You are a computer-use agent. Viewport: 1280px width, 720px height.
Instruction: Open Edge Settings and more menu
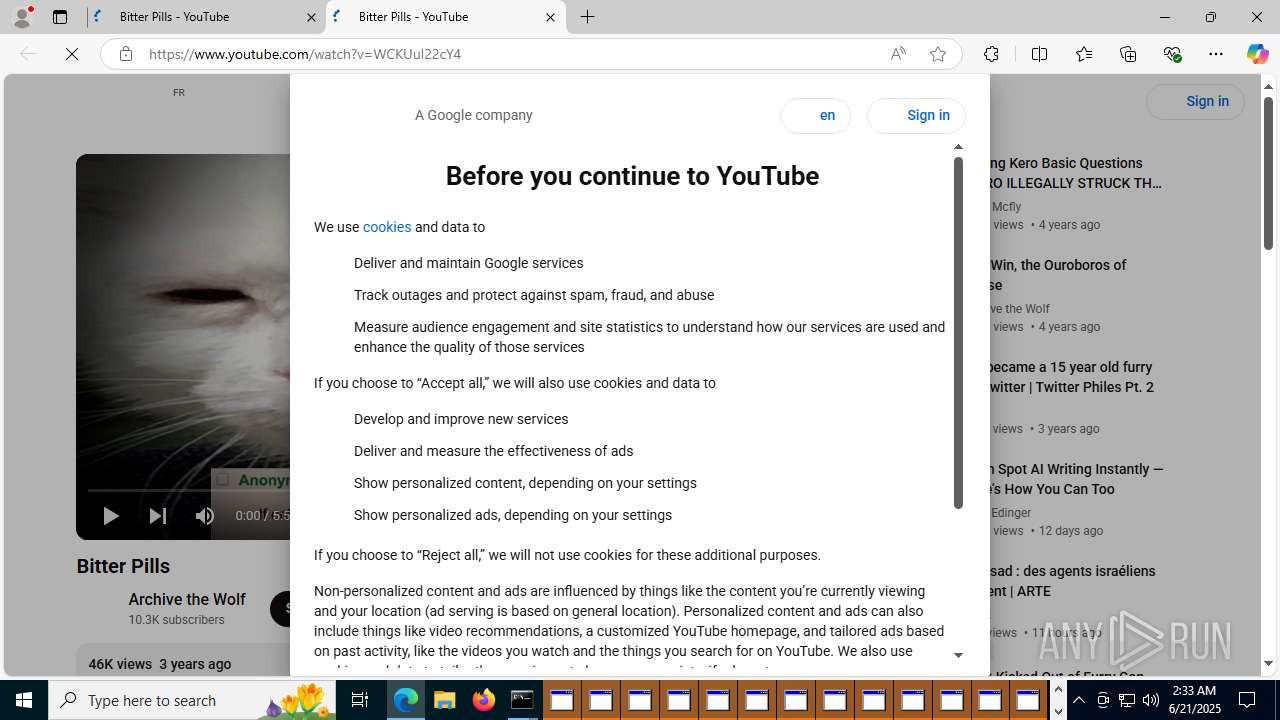click(x=1216, y=54)
